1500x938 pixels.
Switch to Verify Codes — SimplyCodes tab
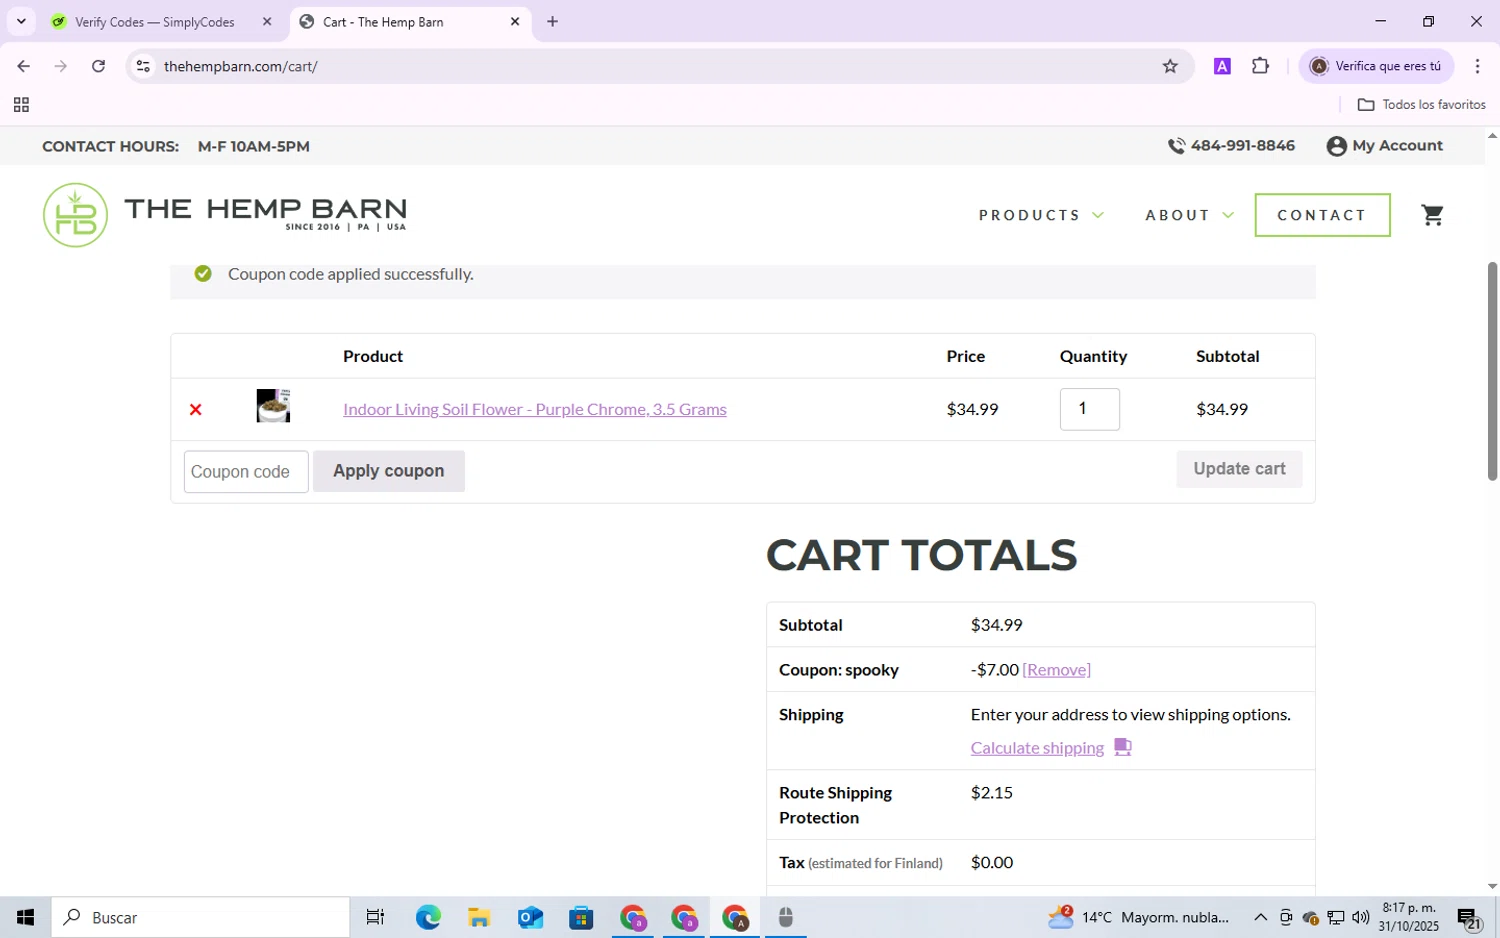(154, 22)
